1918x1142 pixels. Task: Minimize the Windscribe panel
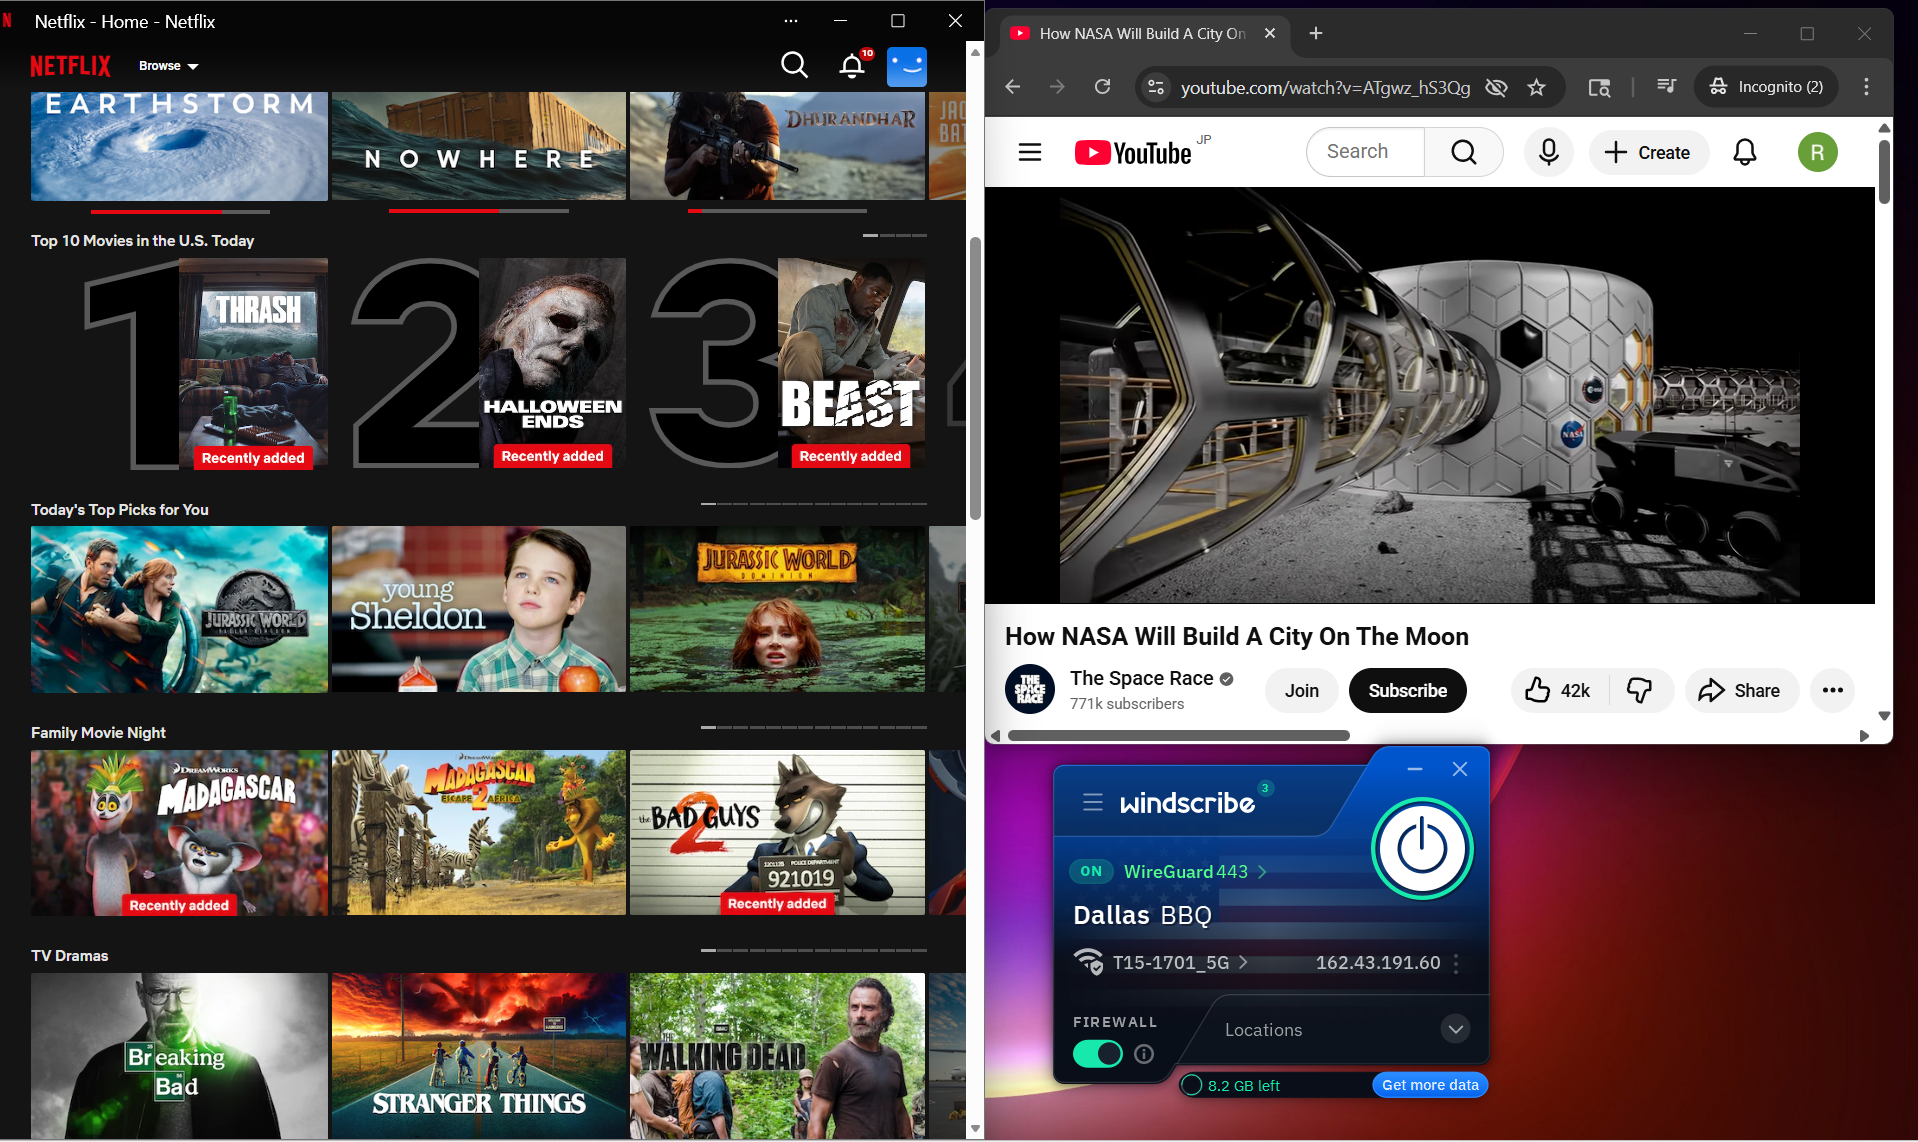[1414, 769]
